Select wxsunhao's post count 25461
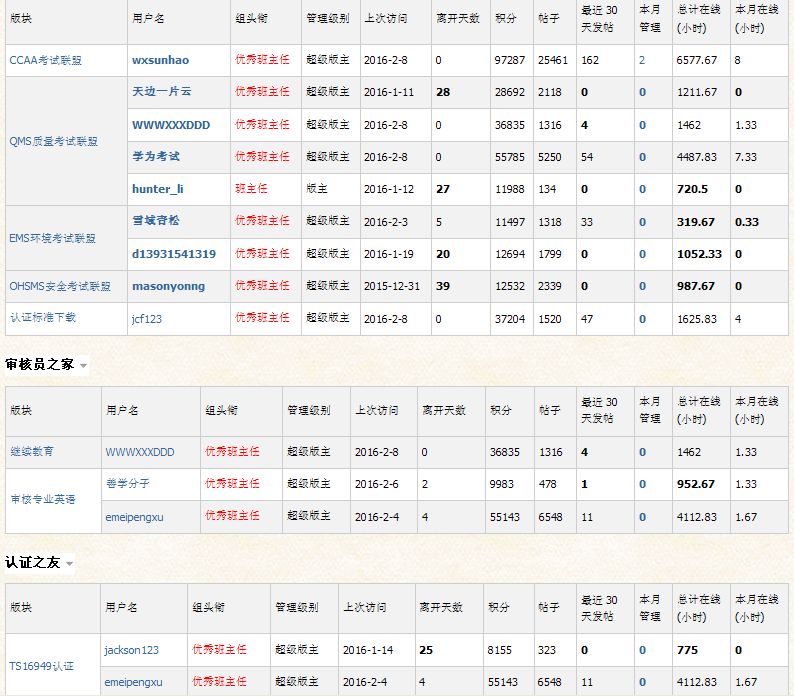 553,60
